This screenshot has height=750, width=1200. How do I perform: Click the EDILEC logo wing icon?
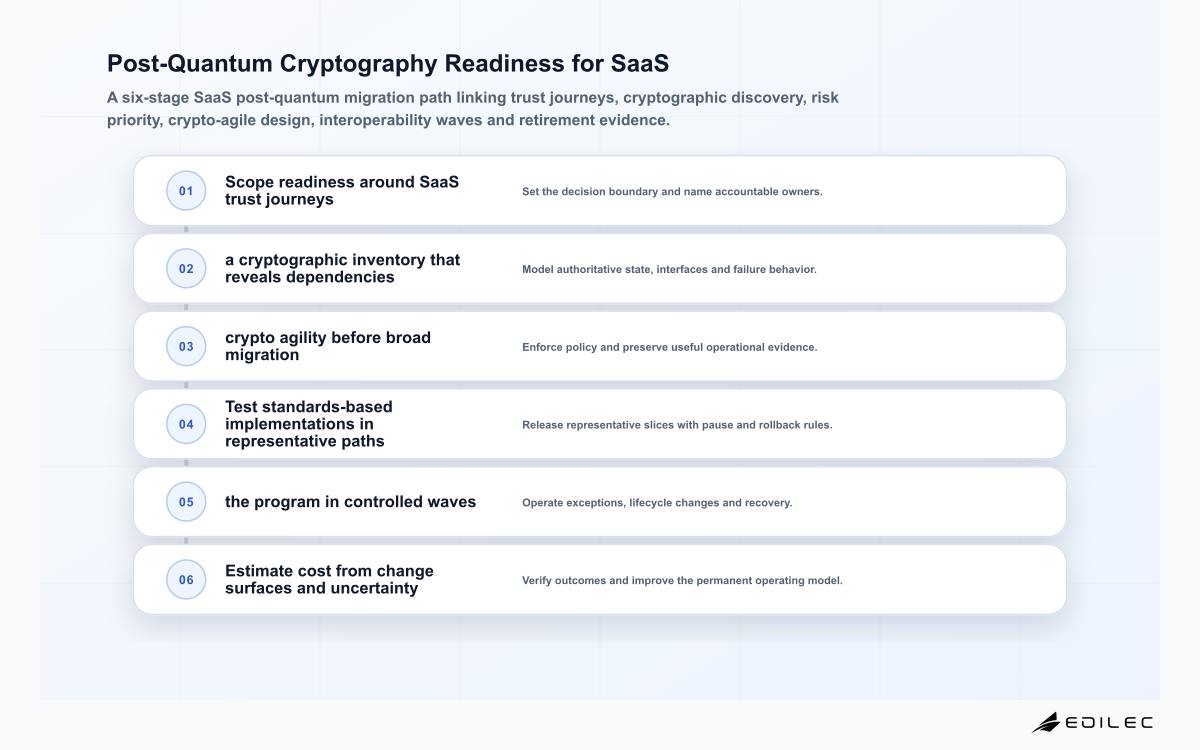[1046, 722]
